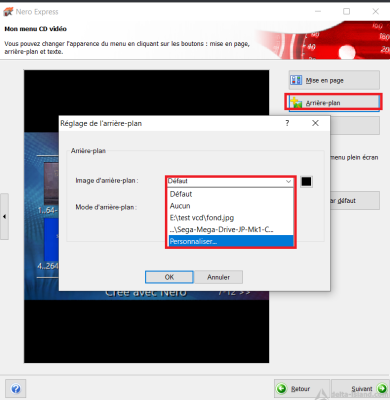This screenshot has height=400, width=390.
Task: Open Nero Express help blue question icon
Action: point(16,389)
